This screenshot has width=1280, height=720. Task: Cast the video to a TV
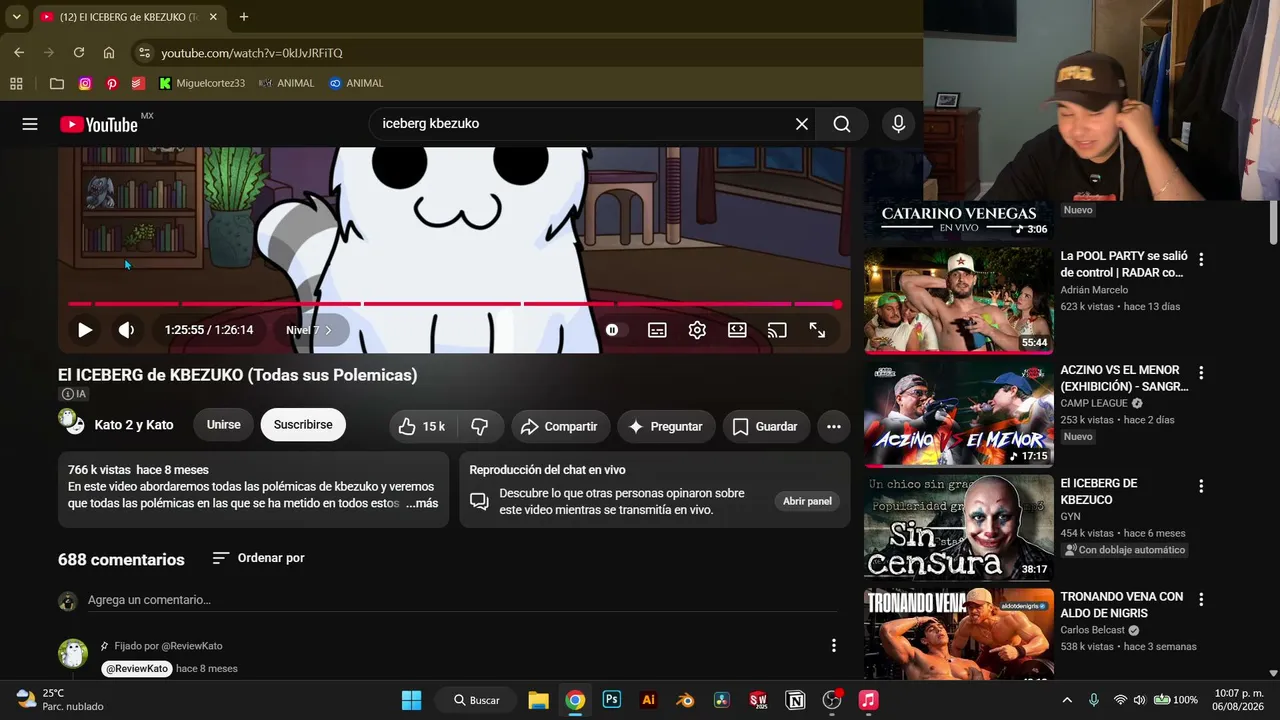click(x=777, y=330)
